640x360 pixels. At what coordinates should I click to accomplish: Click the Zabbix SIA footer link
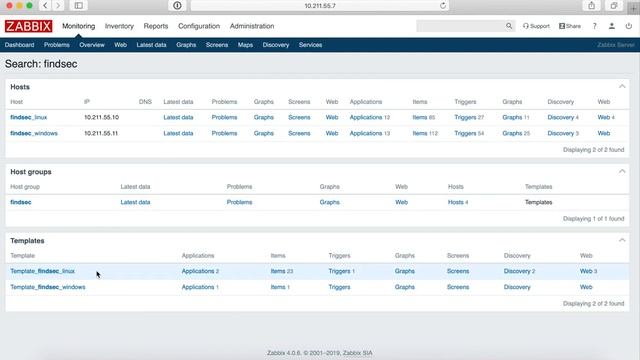(x=358, y=353)
